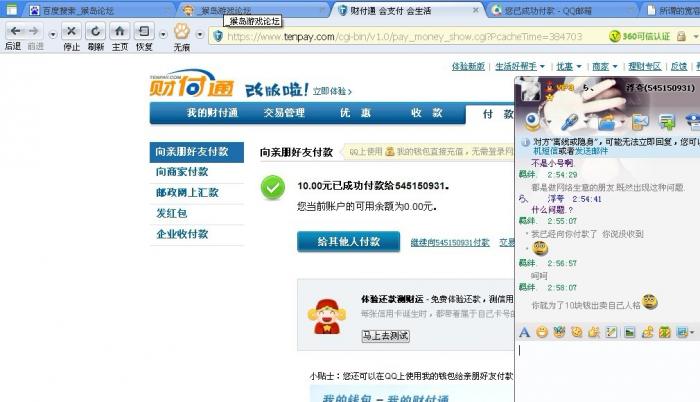Image resolution: width=700 pixels, height=402 pixels.
Task: Open 优惠 tab in blue navigation bar
Action: pyautogui.click(x=355, y=113)
